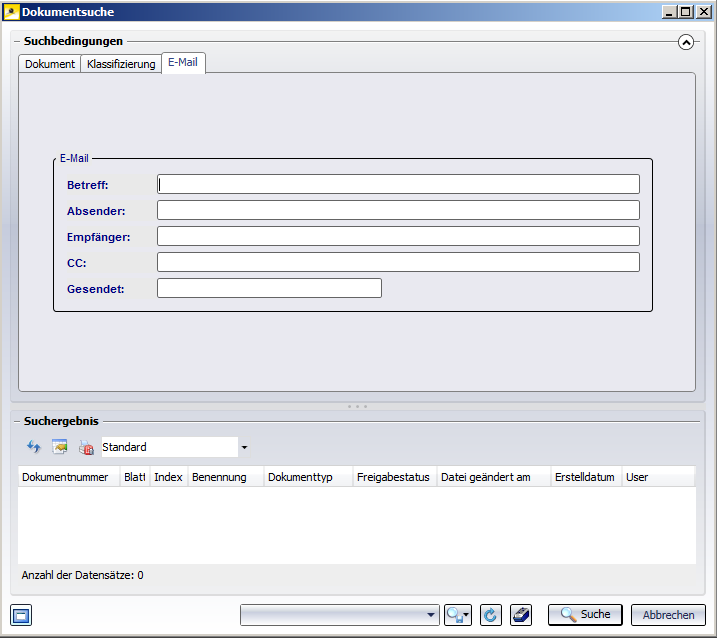Click the eraser clear fields icon

[x=521, y=615]
